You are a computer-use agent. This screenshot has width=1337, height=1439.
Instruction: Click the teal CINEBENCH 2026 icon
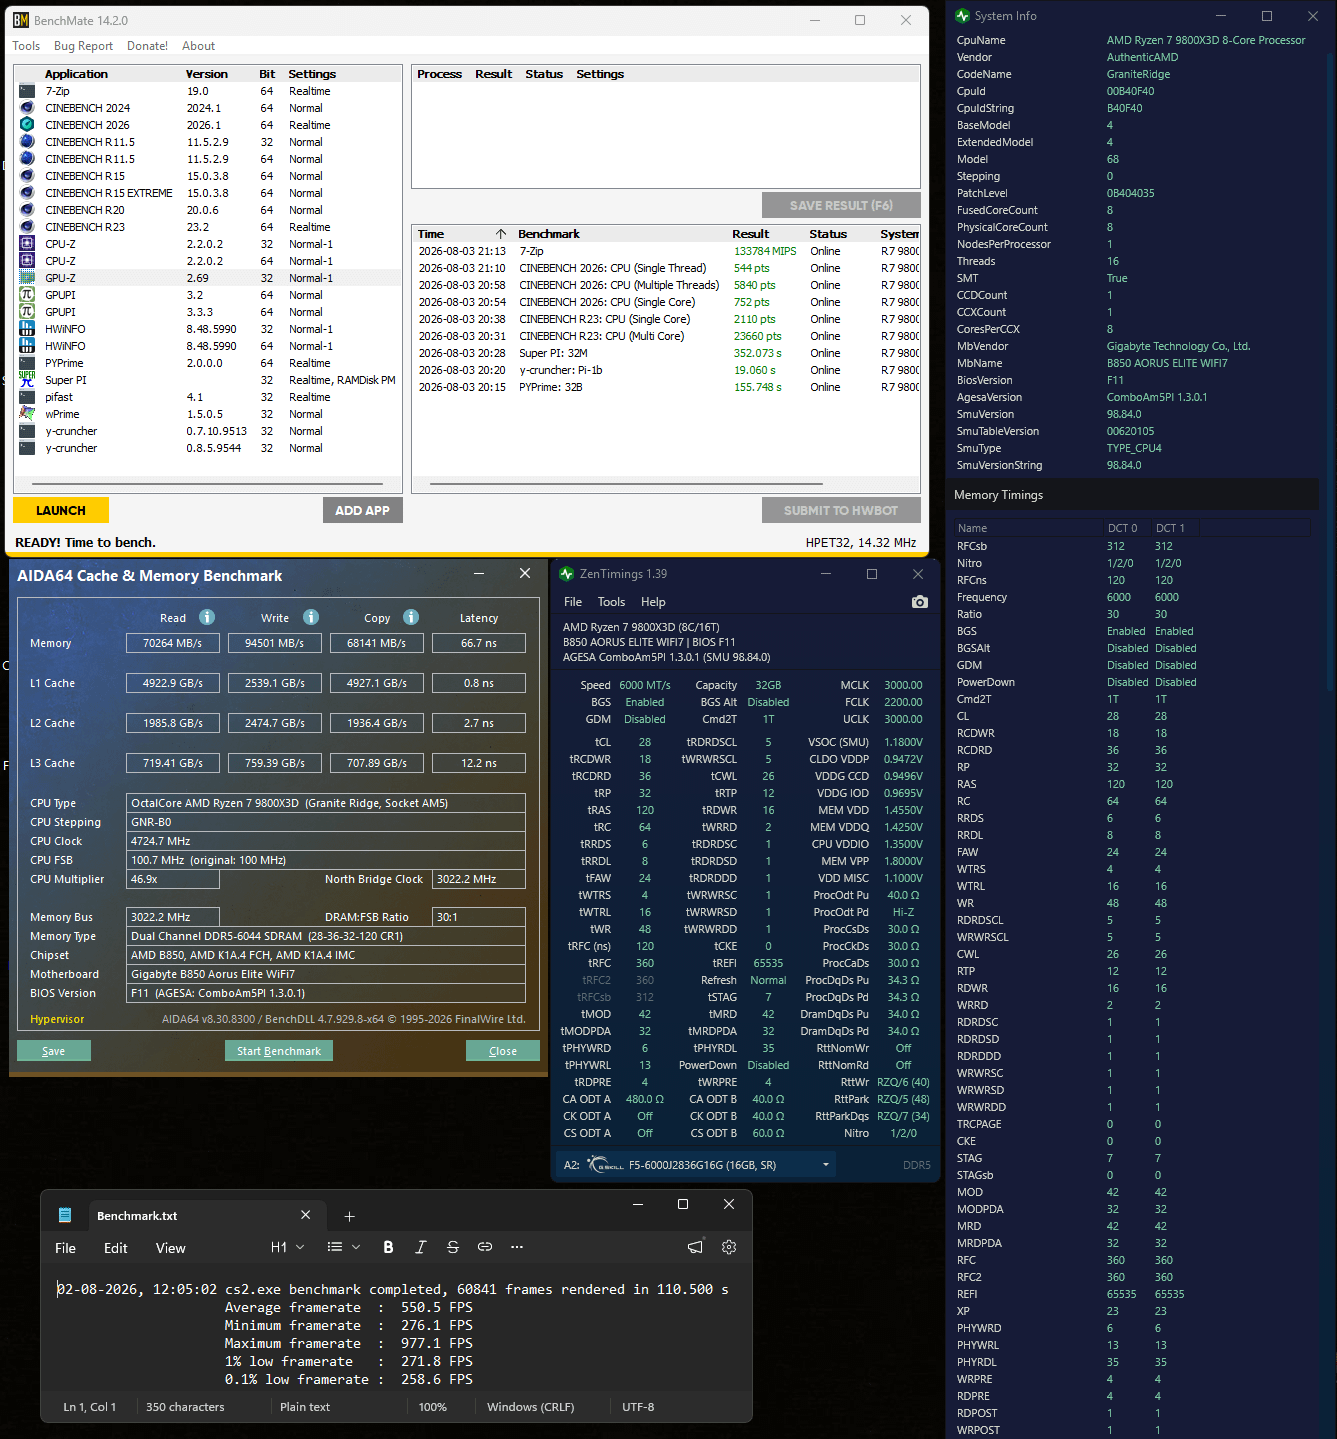click(27, 125)
